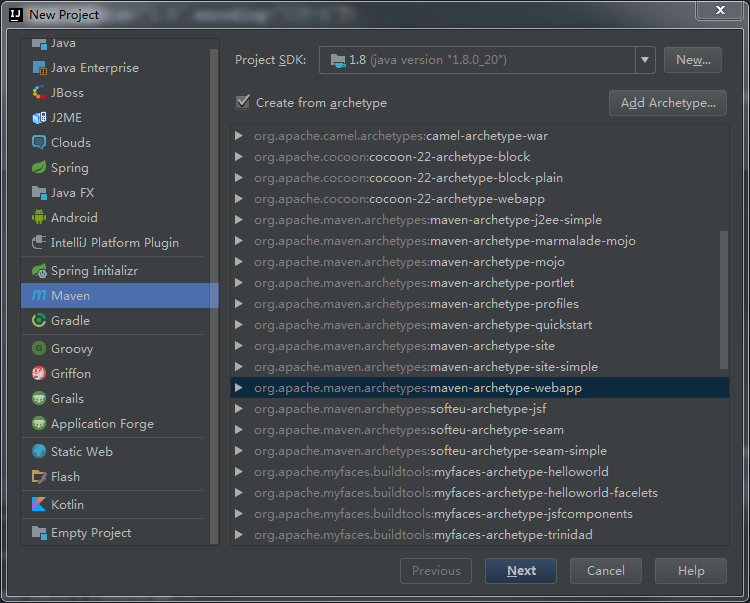
Task: Select myfaces-archetype-helloworld-facelets row
Action: tap(480, 493)
